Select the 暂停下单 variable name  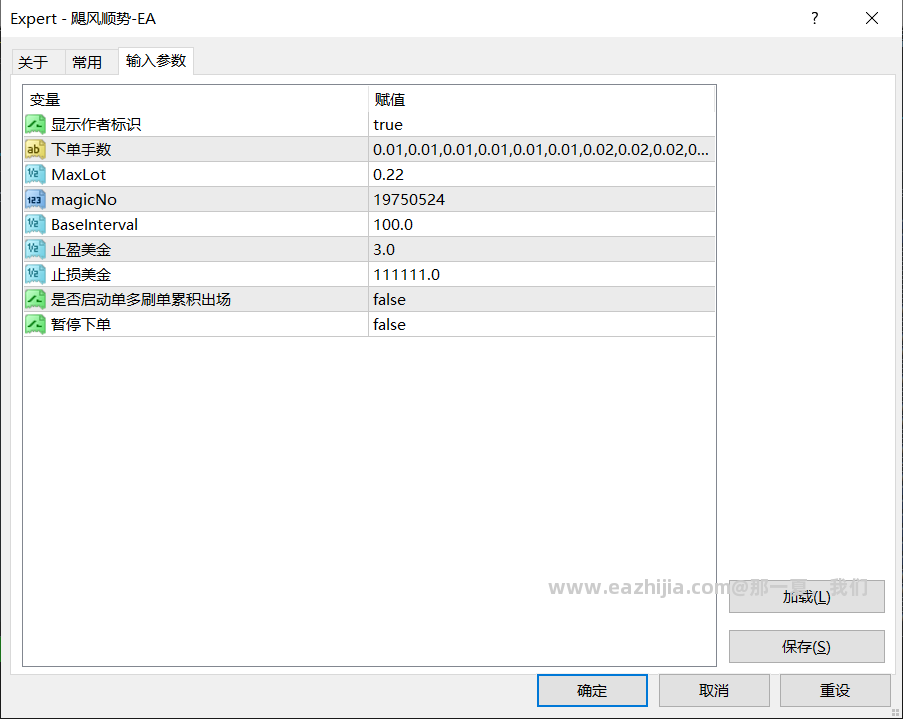point(81,324)
